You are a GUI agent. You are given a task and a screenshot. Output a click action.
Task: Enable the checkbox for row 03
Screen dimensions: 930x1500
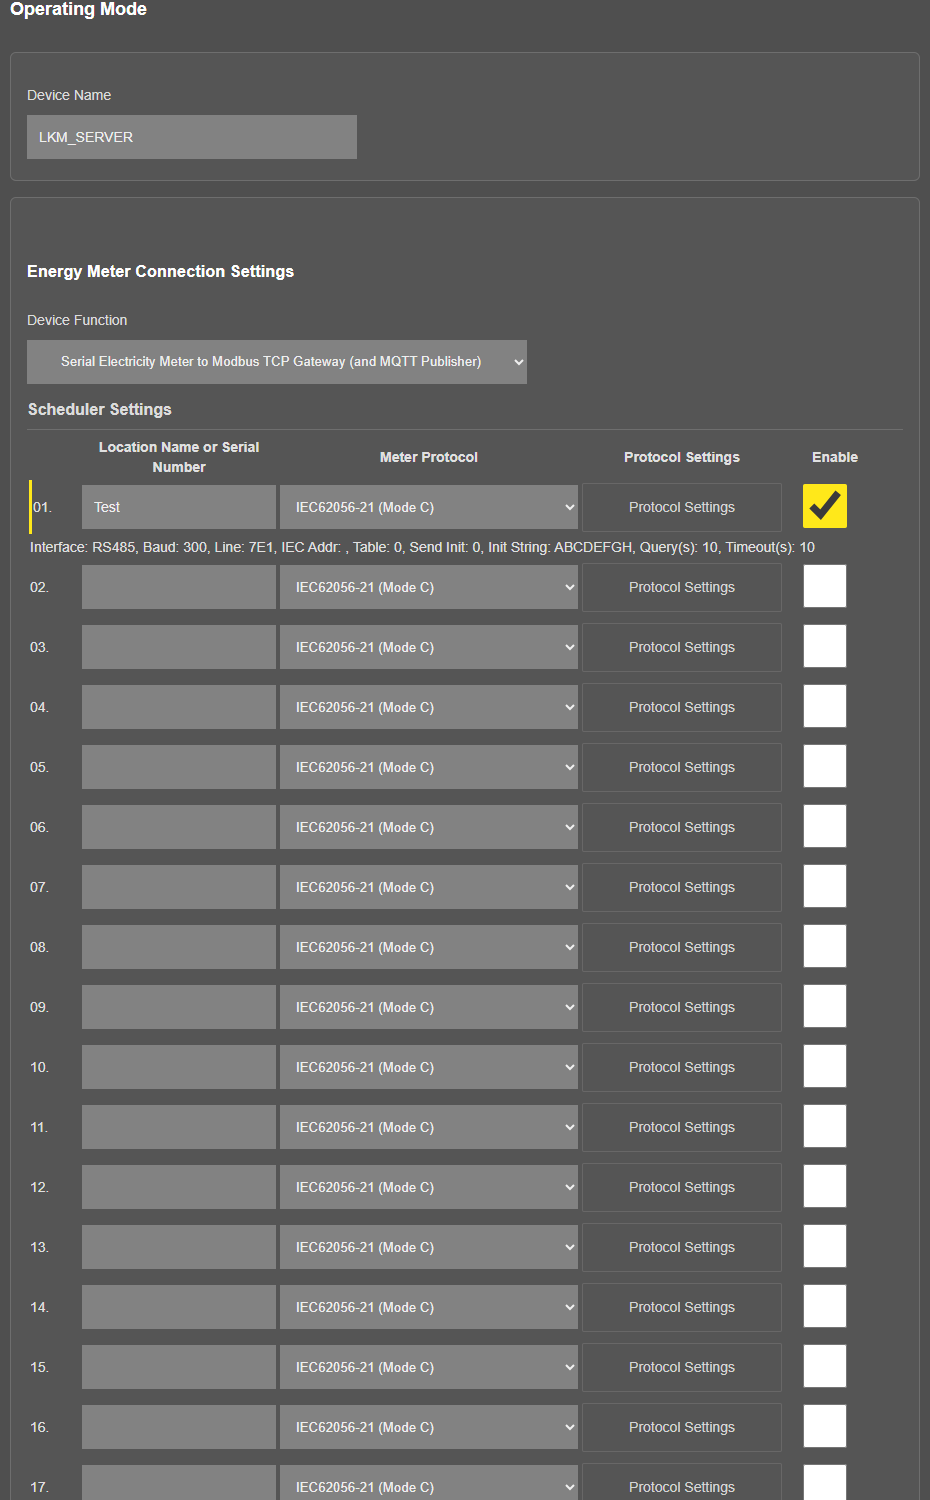click(x=825, y=646)
